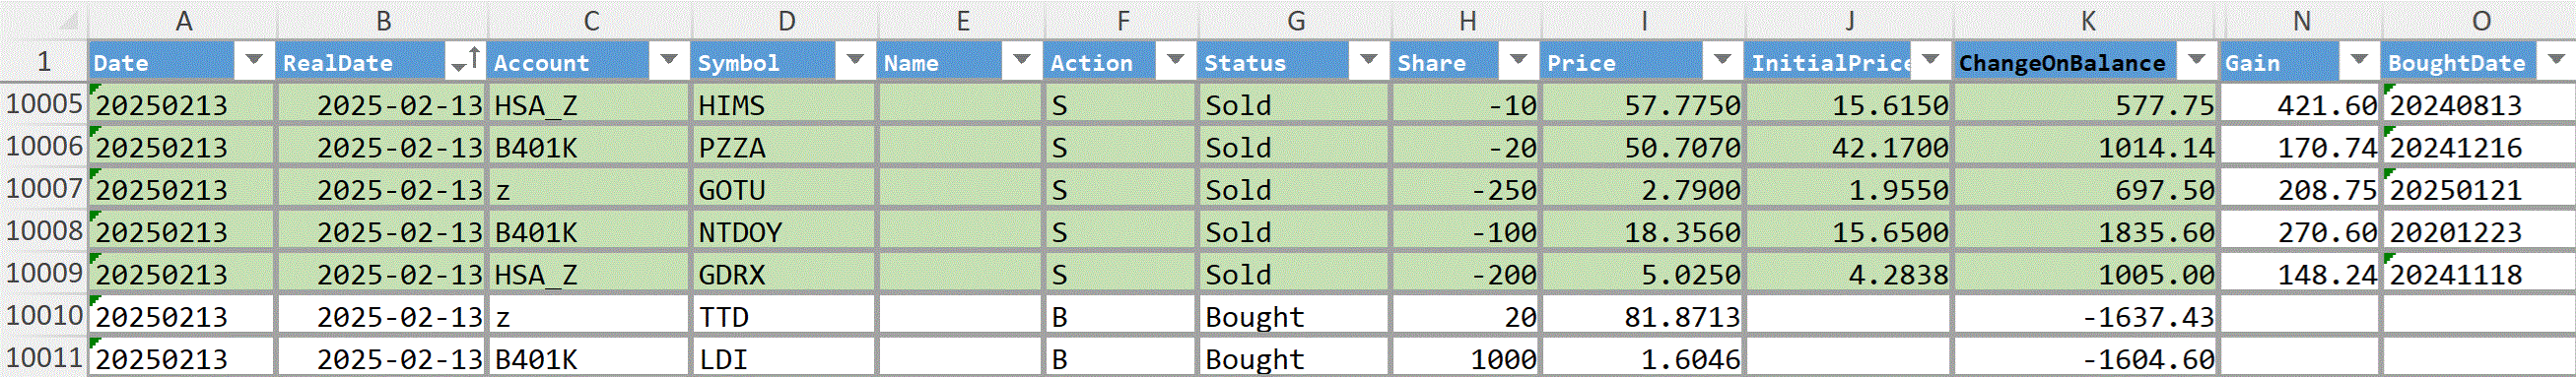Screen dimensions: 2576x377
Task: Open the Symbol column filter arrow
Action: 855,61
